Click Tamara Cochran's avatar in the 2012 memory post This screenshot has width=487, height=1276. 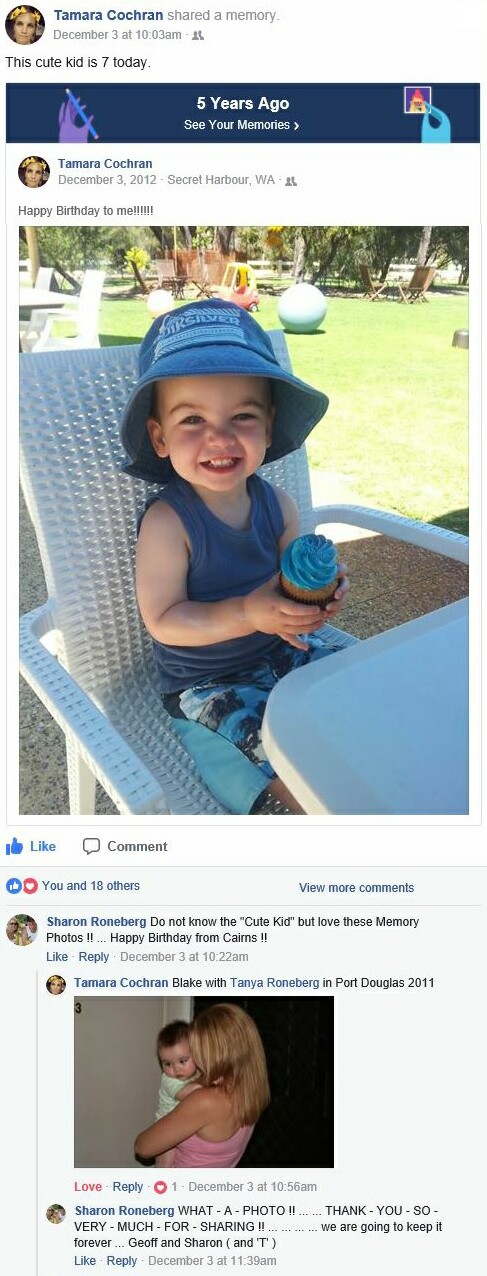[x=34, y=172]
